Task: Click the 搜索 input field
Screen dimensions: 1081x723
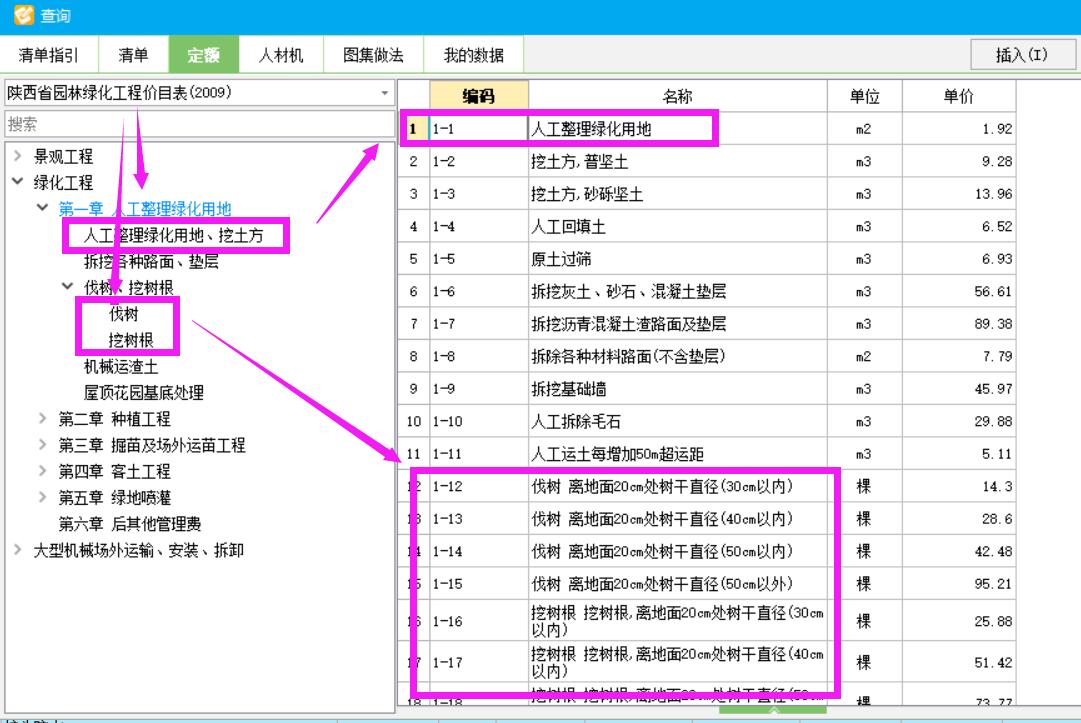Action: [x=199, y=125]
